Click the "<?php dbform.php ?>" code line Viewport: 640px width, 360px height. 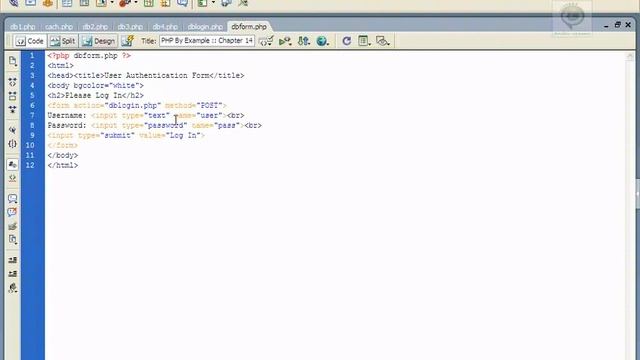coord(89,56)
